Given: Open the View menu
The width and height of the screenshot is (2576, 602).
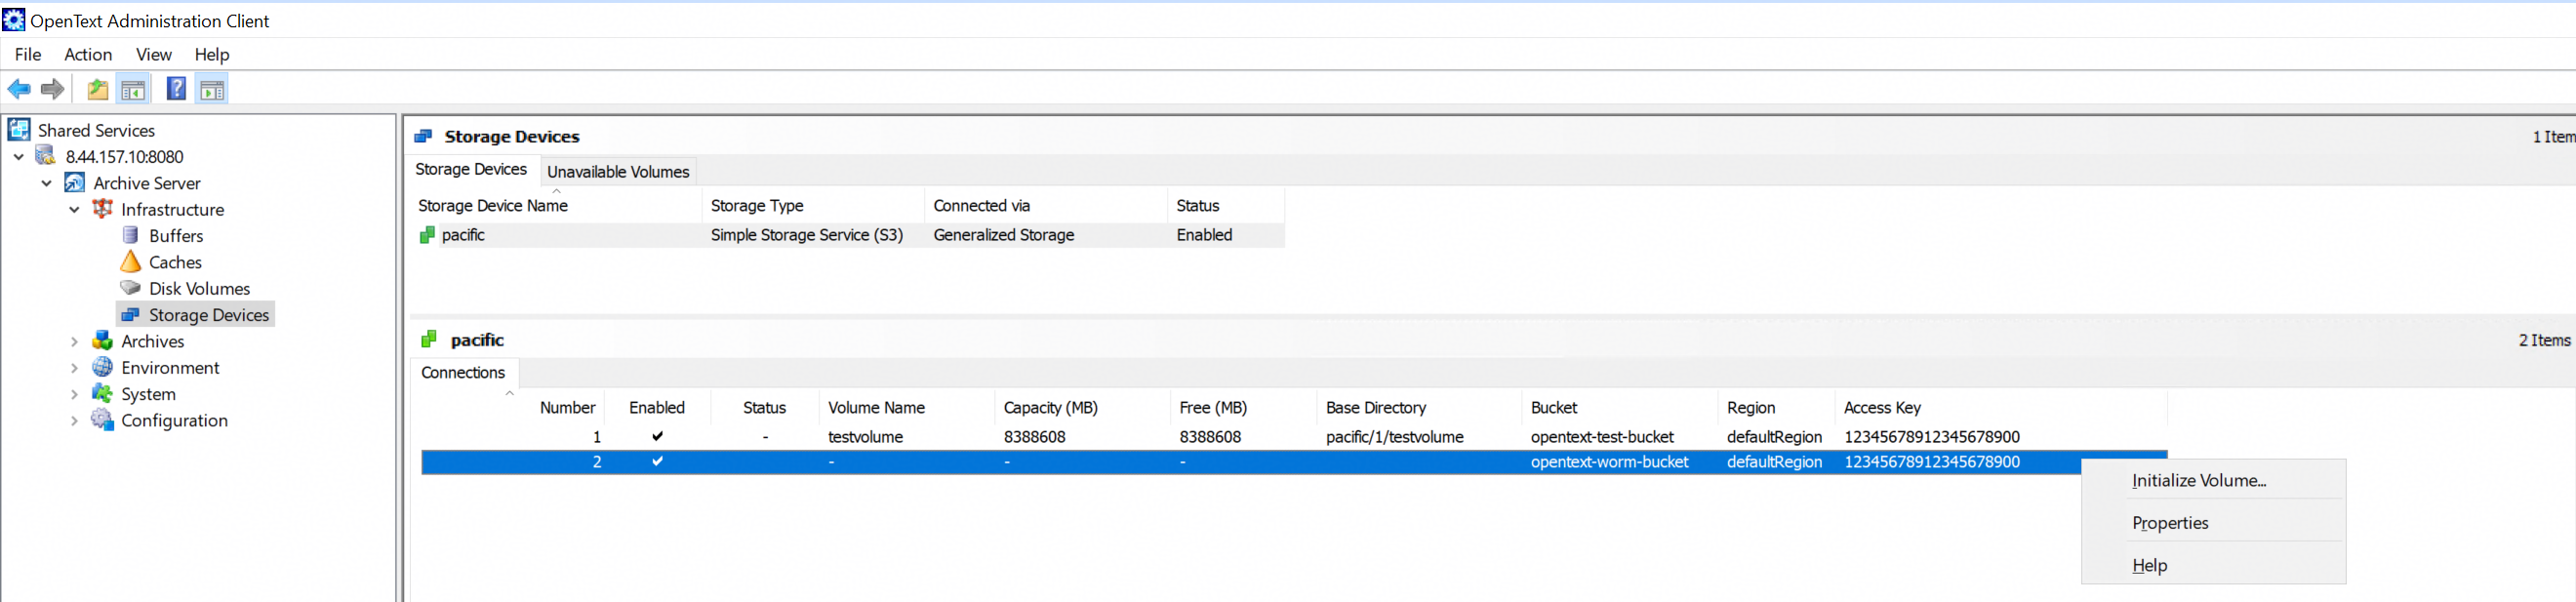Looking at the screenshot, I should (154, 54).
